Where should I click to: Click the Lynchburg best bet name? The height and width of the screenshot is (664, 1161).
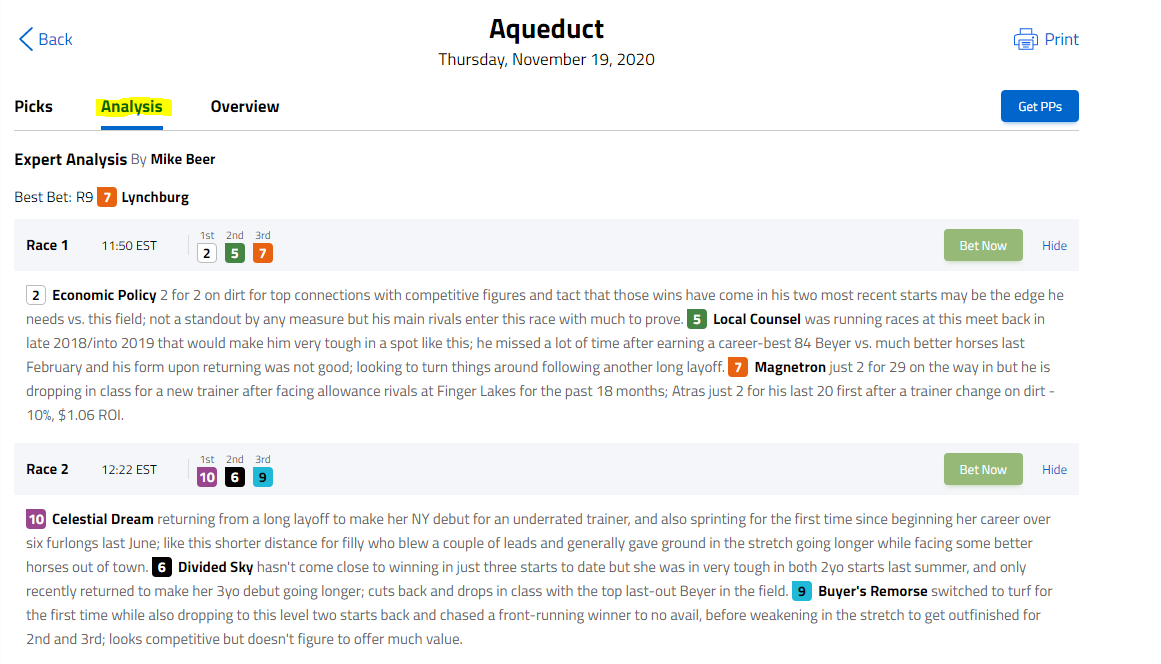(155, 198)
